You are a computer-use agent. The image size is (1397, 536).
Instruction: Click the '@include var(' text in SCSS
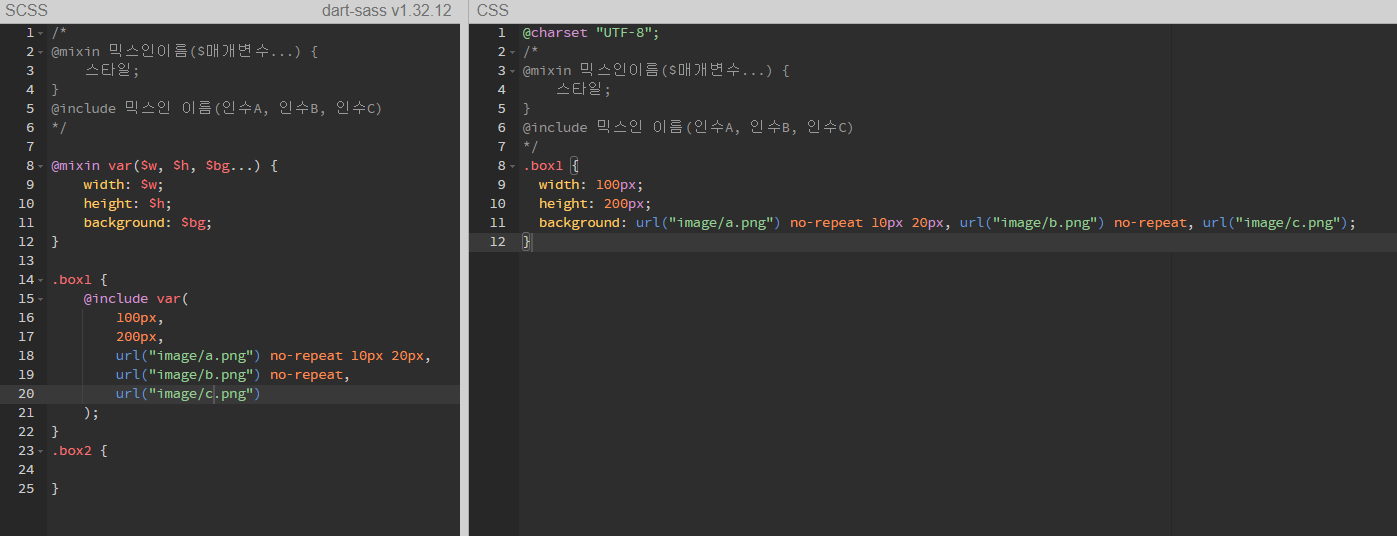pos(135,299)
